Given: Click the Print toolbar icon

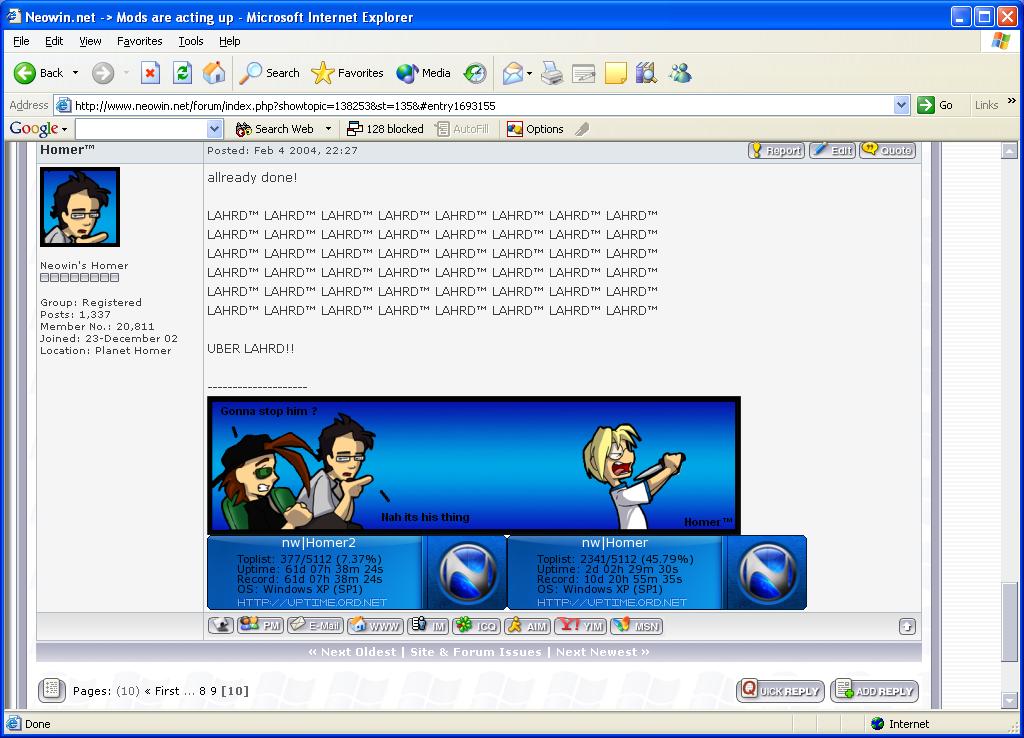Looking at the screenshot, I should point(552,73).
